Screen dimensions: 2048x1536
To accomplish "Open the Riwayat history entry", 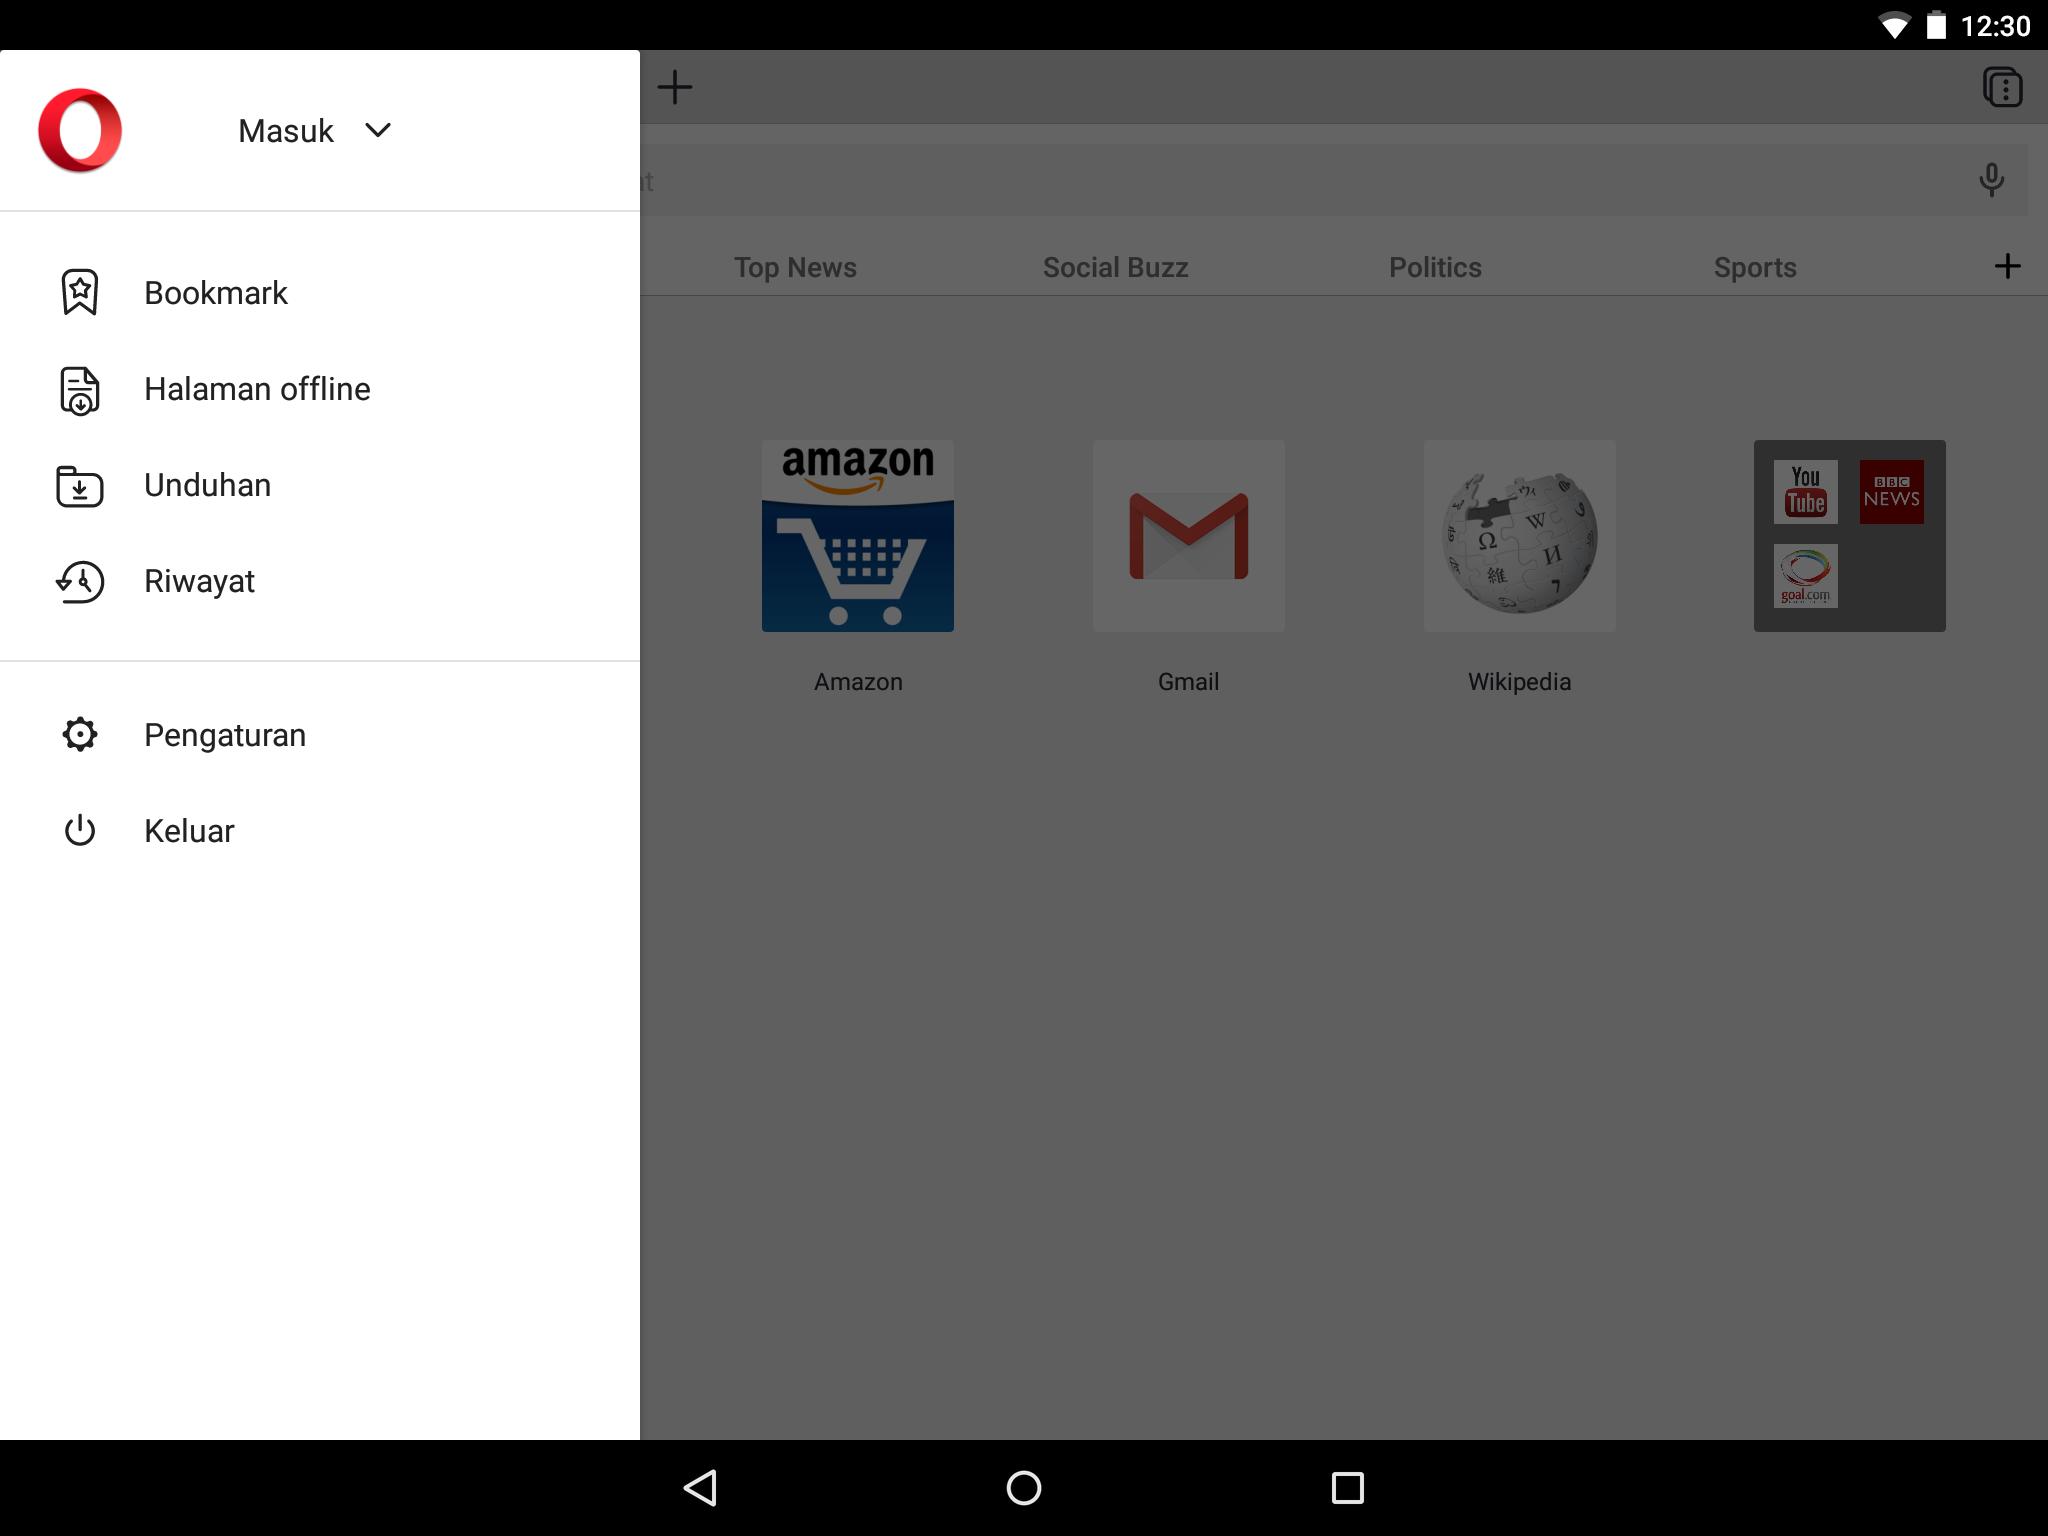I will coord(320,581).
